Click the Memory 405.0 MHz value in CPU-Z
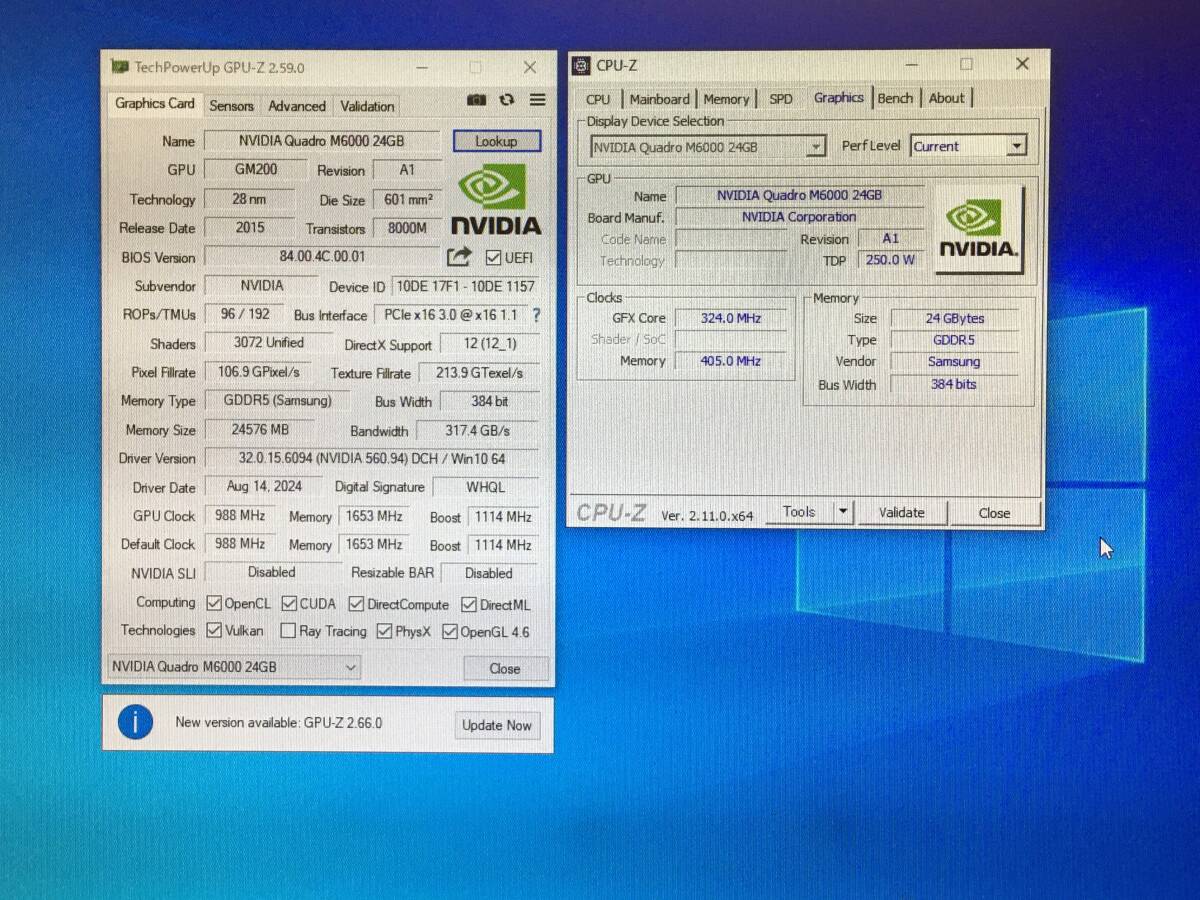 730,361
